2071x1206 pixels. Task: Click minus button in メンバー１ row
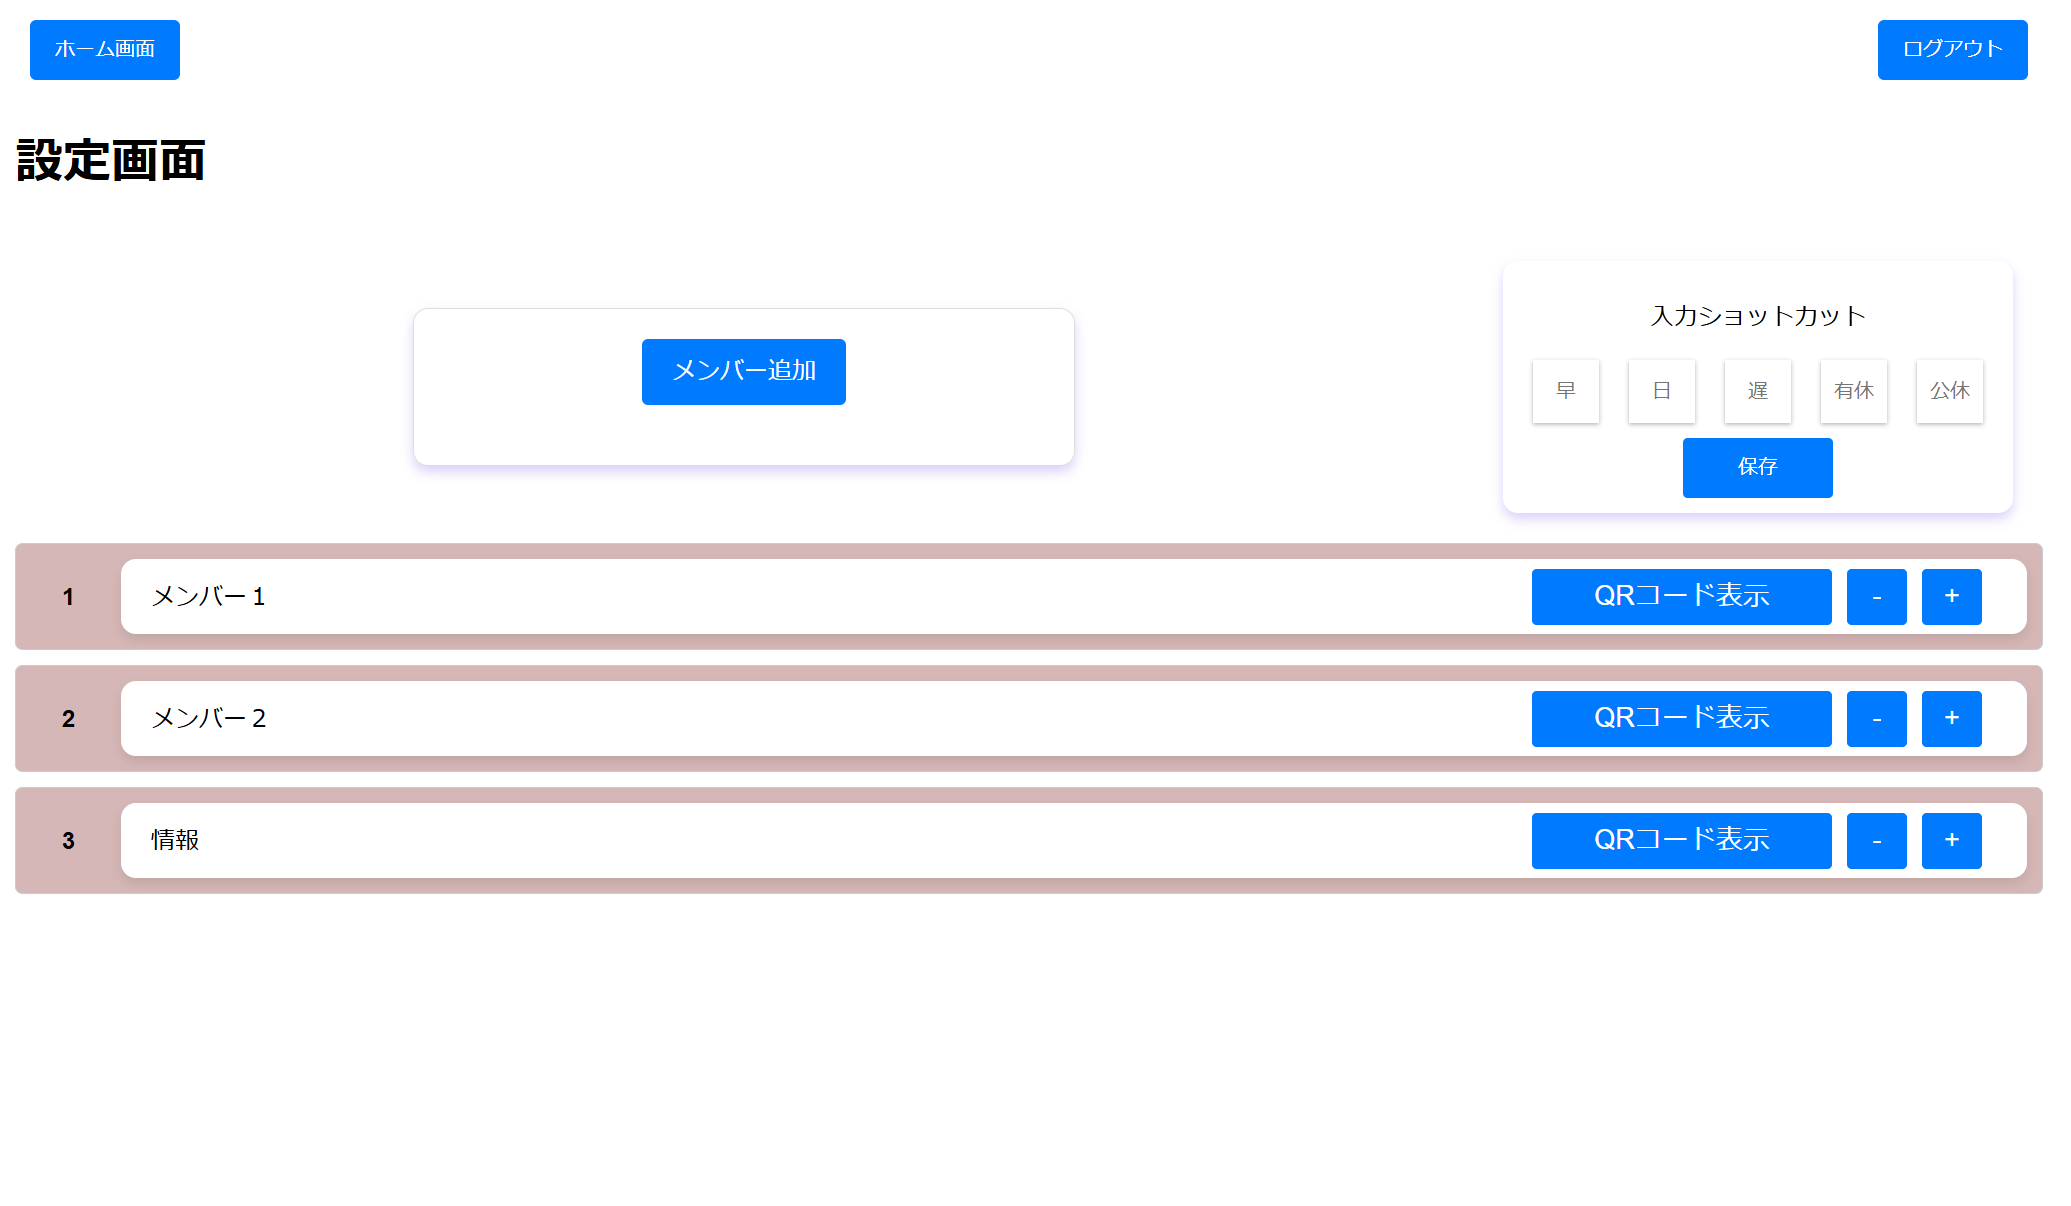click(x=1876, y=597)
